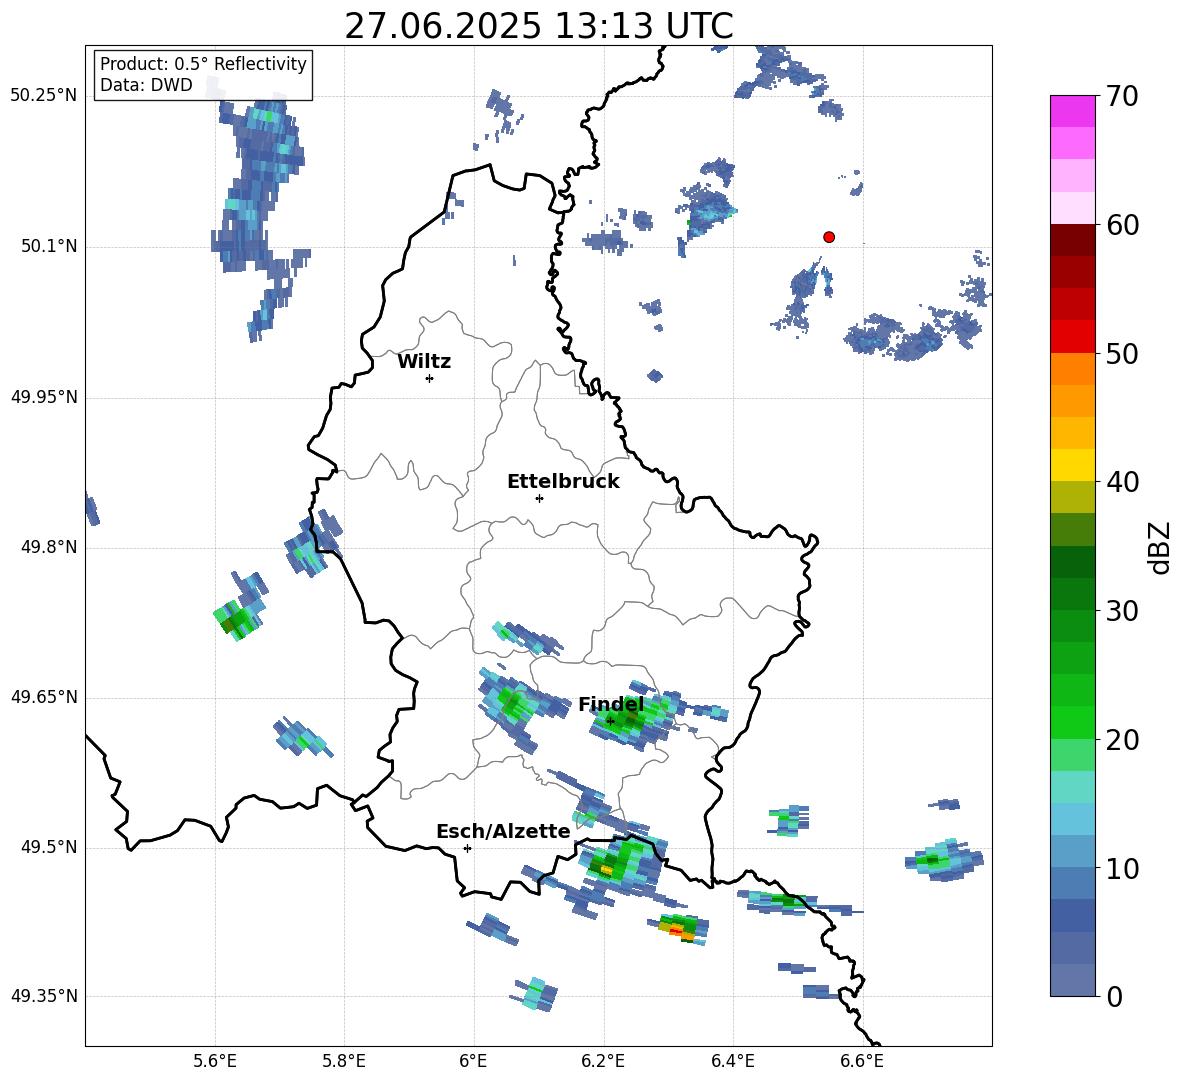Viewport: 1184px width, 1081px height.
Task: Click the 10 colorbar tick value
Action: 1122,869
